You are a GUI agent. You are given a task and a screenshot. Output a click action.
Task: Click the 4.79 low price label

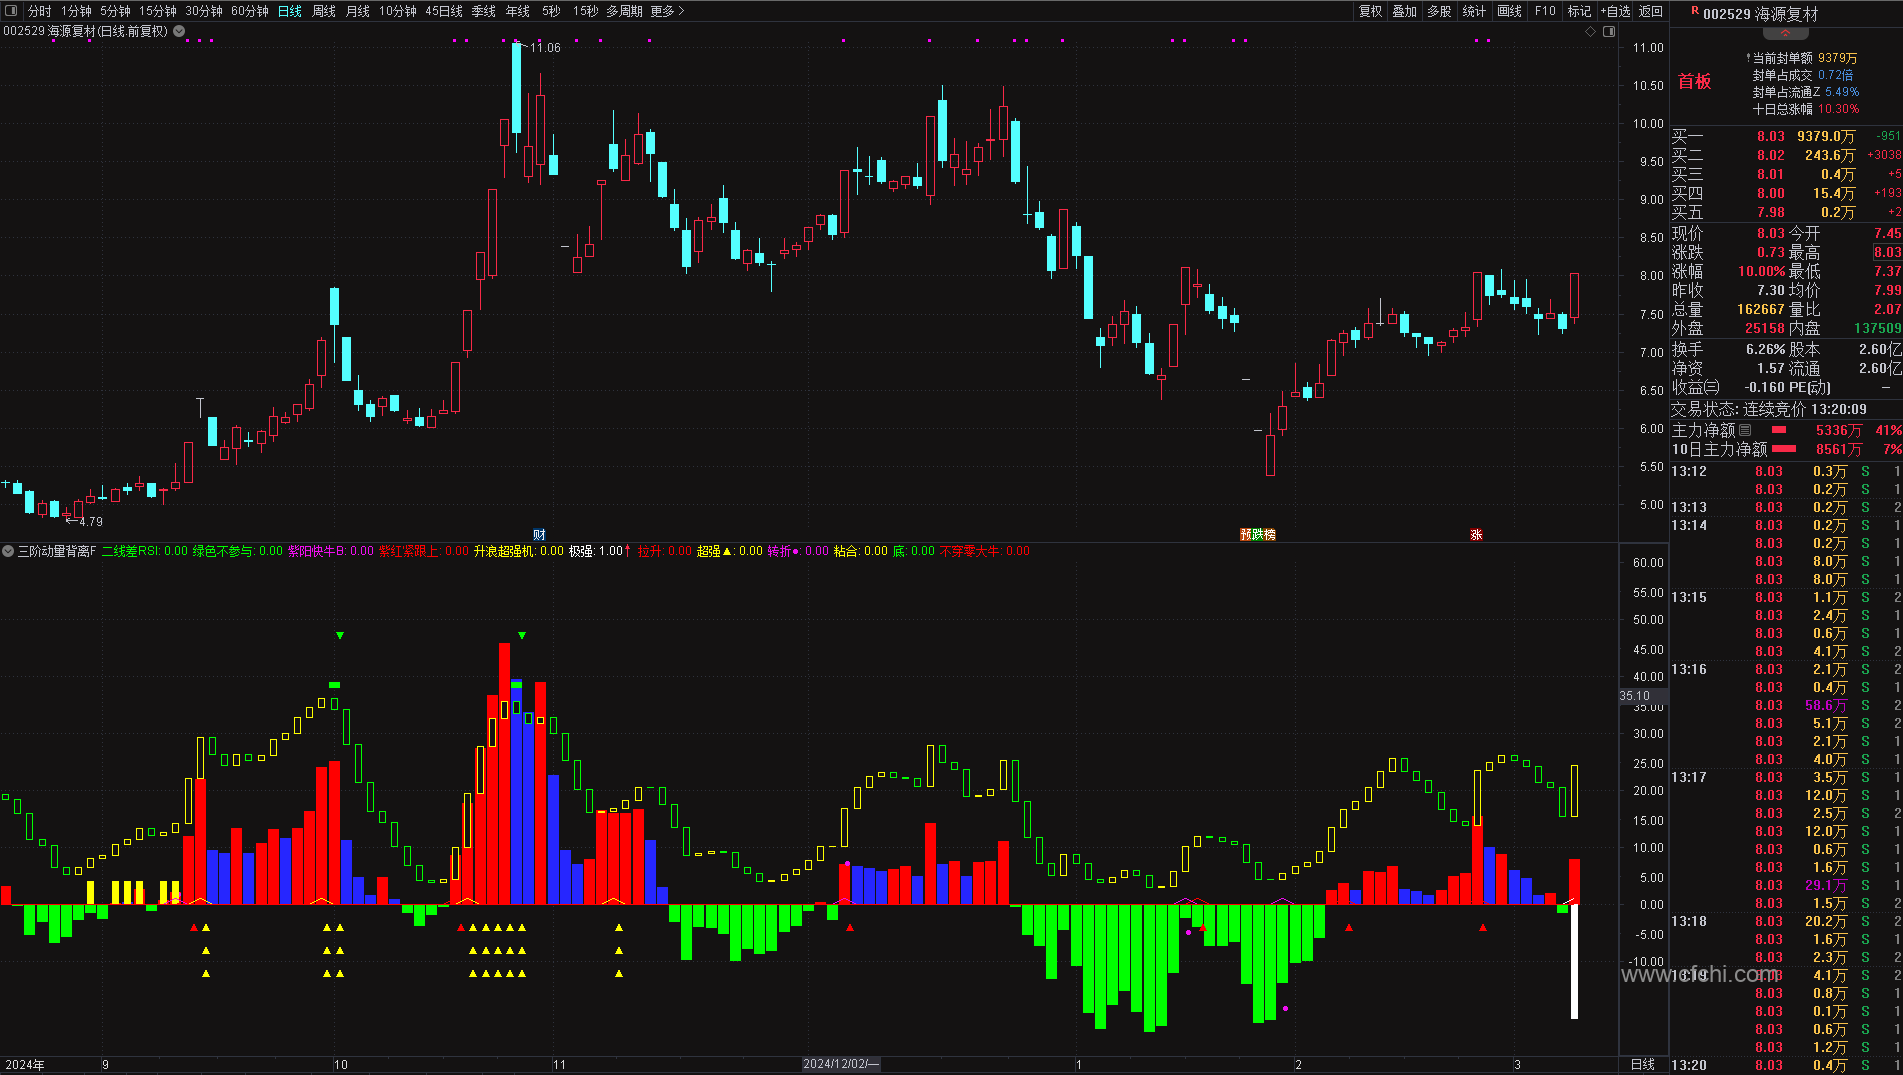(x=90, y=521)
